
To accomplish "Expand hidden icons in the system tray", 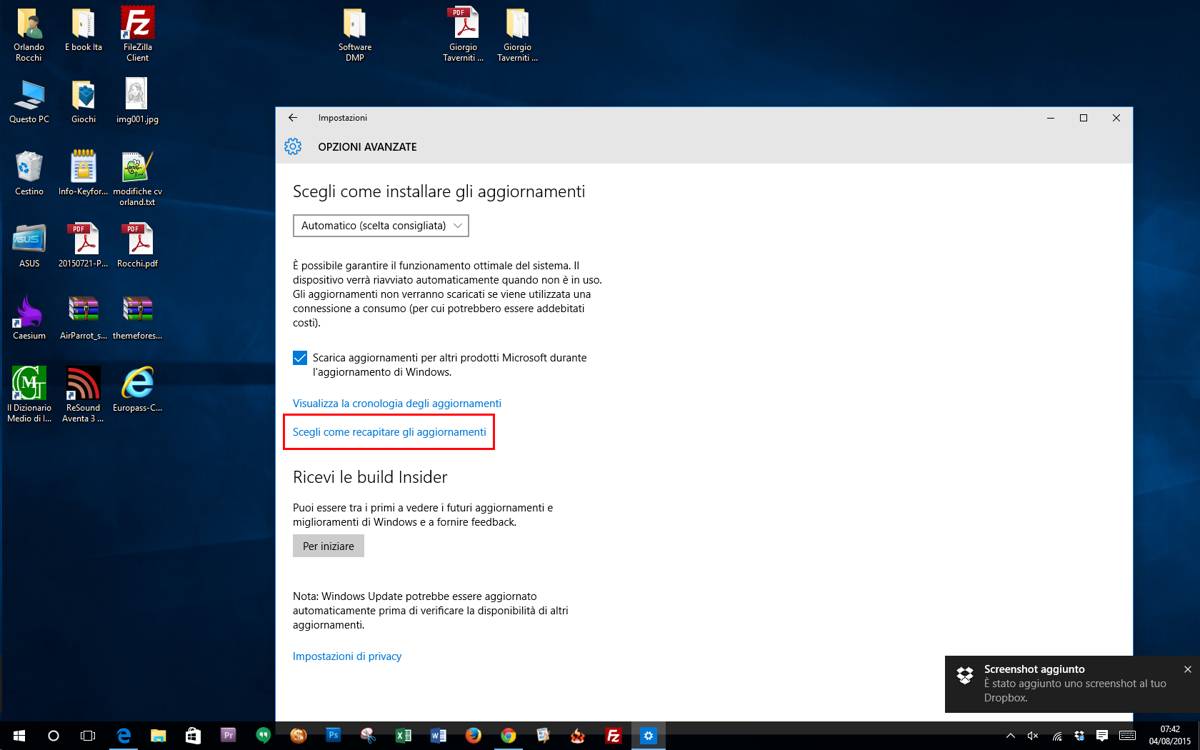I will point(1010,737).
